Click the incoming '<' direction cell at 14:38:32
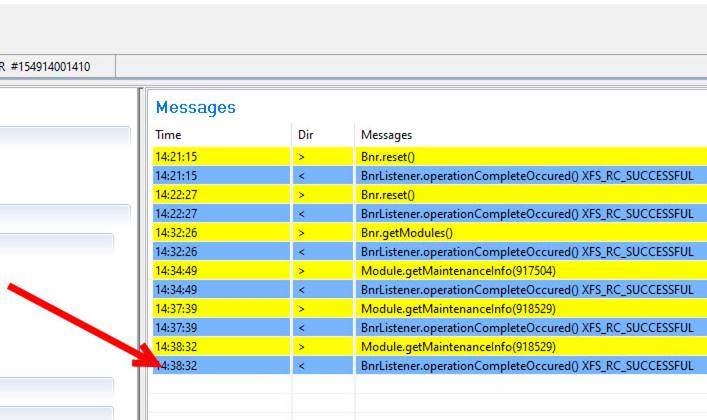The width and height of the screenshot is (707, 420). click(301, 366)
